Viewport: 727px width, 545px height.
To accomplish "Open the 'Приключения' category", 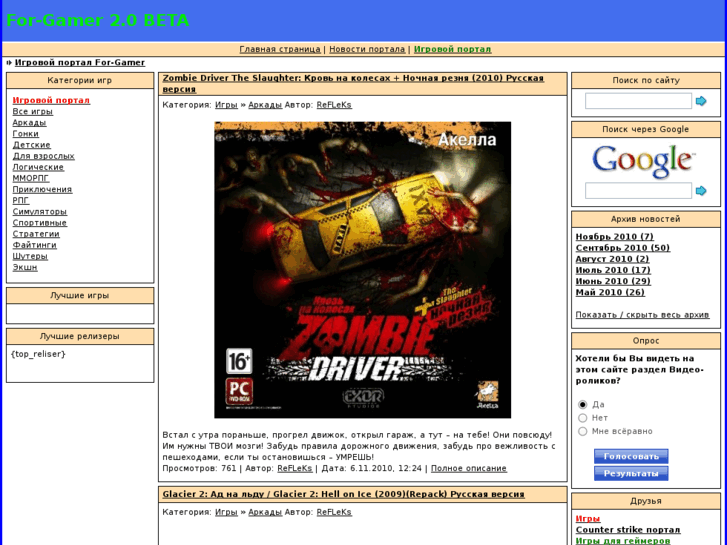I will [42, 190].
